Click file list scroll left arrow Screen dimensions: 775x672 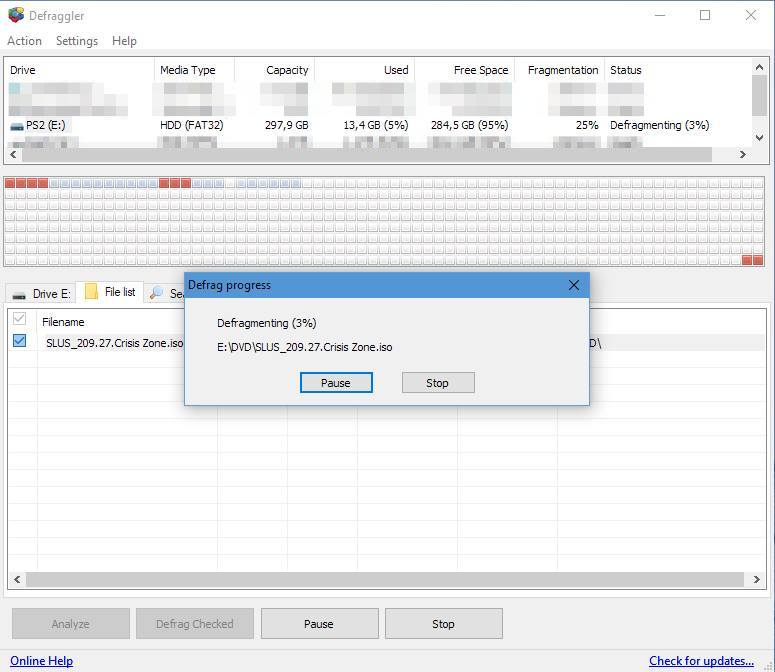(x=17, y=579)
